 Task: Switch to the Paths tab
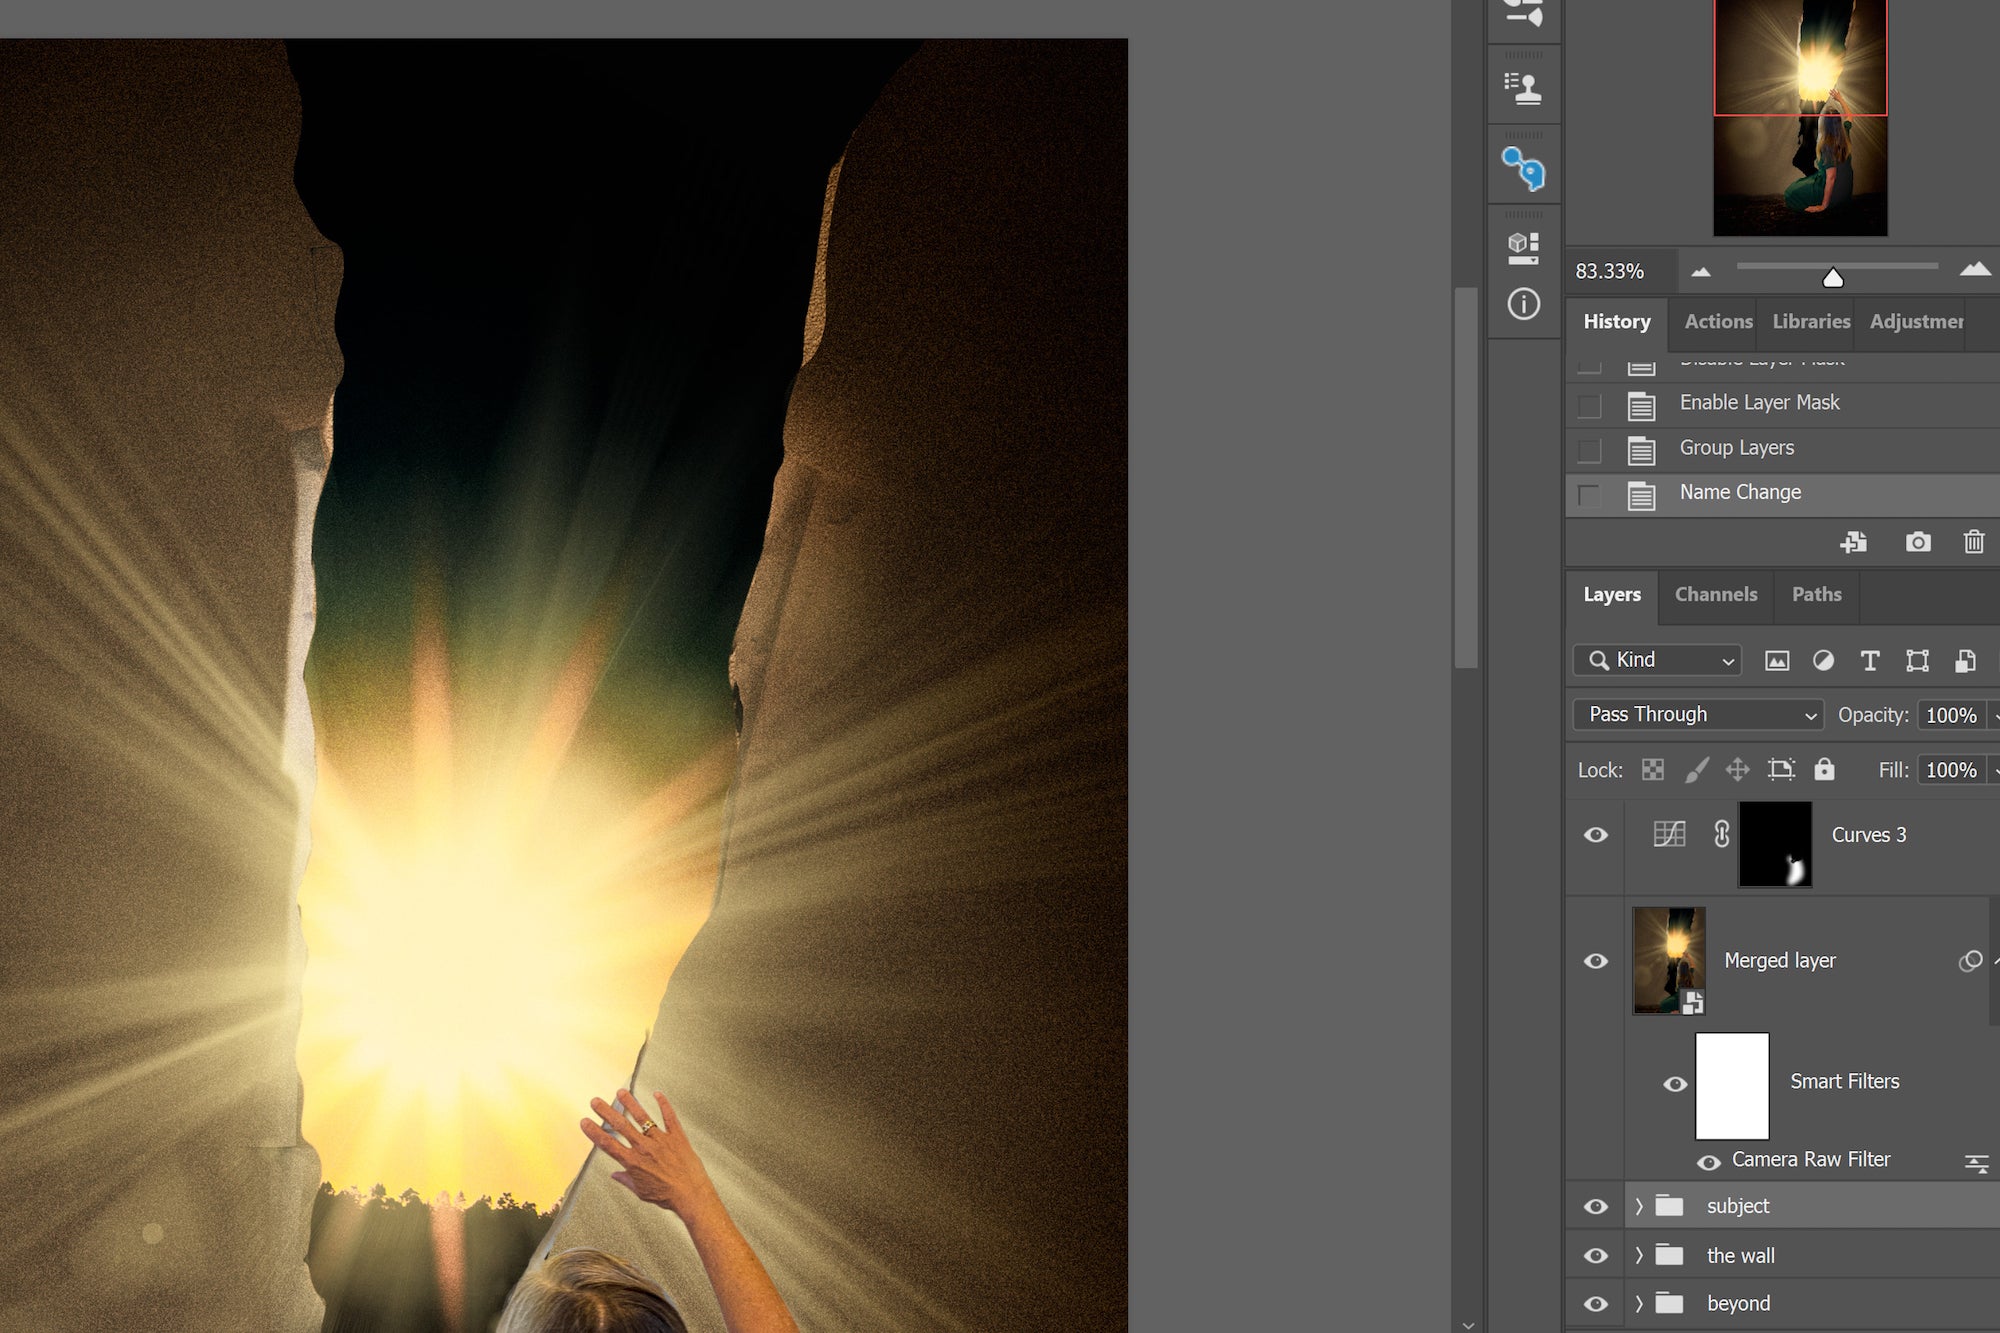pyautogui.click(x=1817, y=595)
